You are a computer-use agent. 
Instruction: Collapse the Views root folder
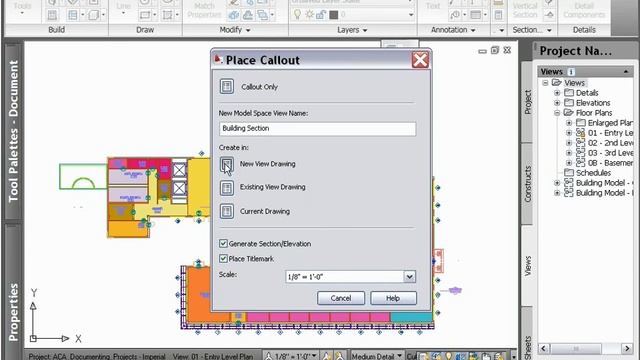coord(545,83)
